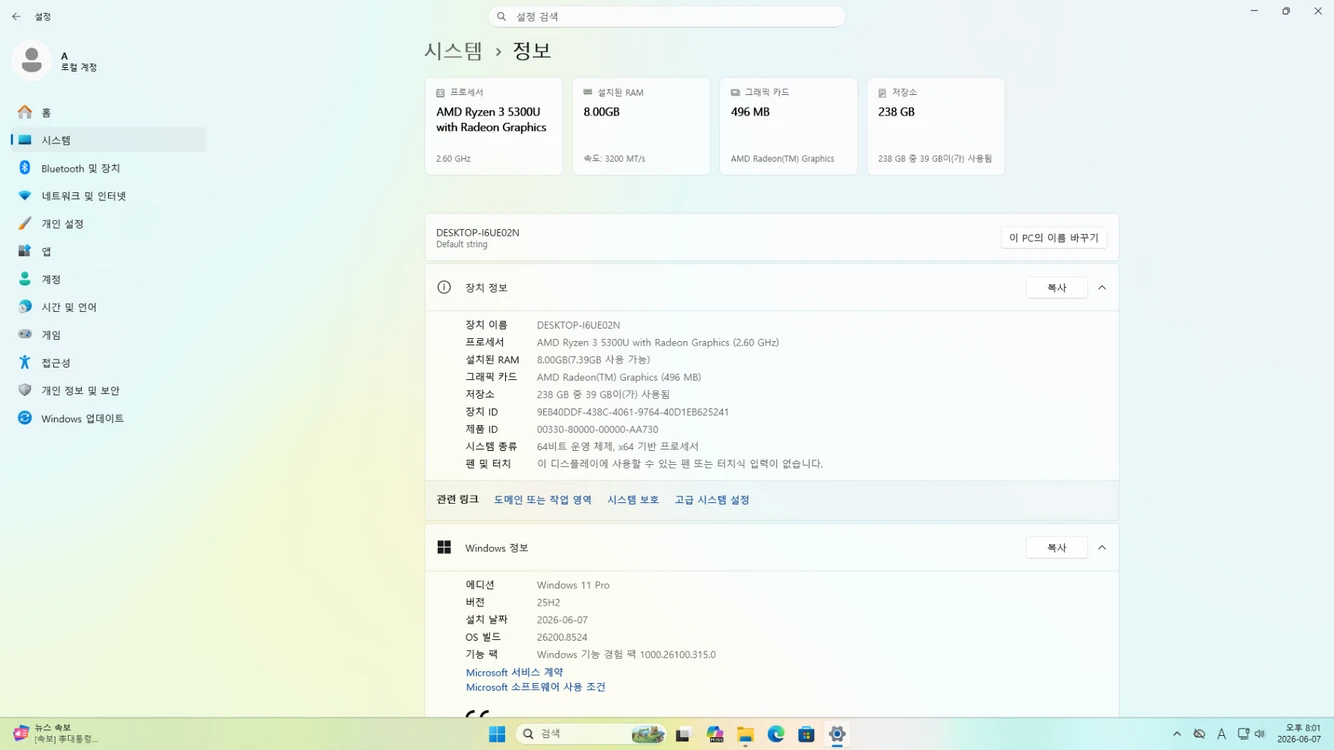
Task: Open Microsoft 서비스 계약 link
Action: [514, 673]
